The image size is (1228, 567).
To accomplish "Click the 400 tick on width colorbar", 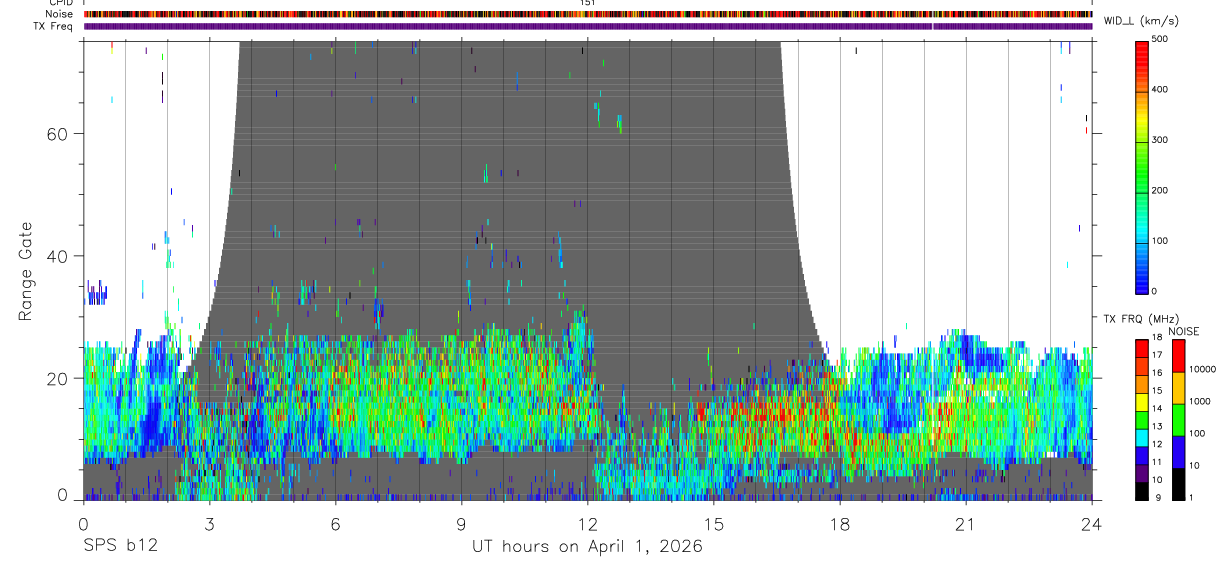I will tap(1161, 90).
